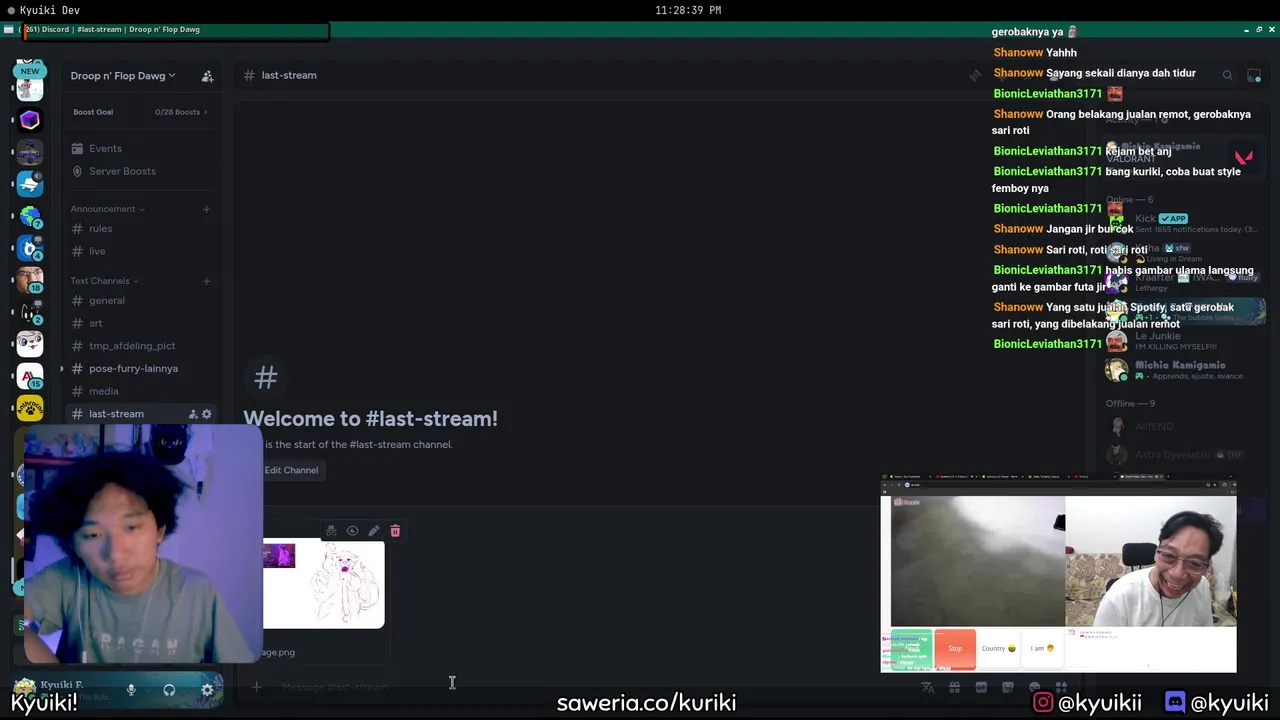
Task: Click the 11:28:39 PM clock
Action: 688,10
